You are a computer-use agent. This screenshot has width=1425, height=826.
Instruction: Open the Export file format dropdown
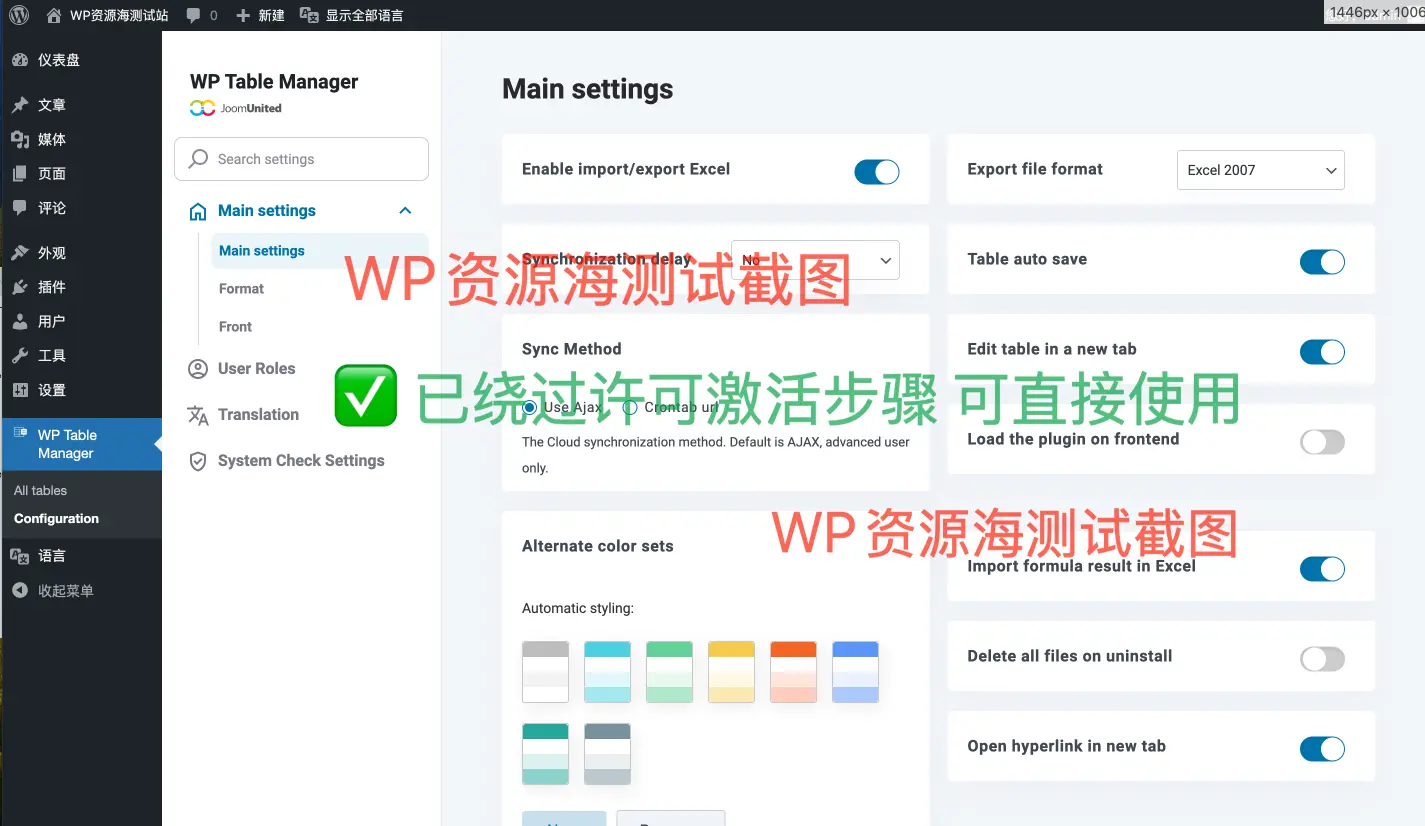point(1261,170)
